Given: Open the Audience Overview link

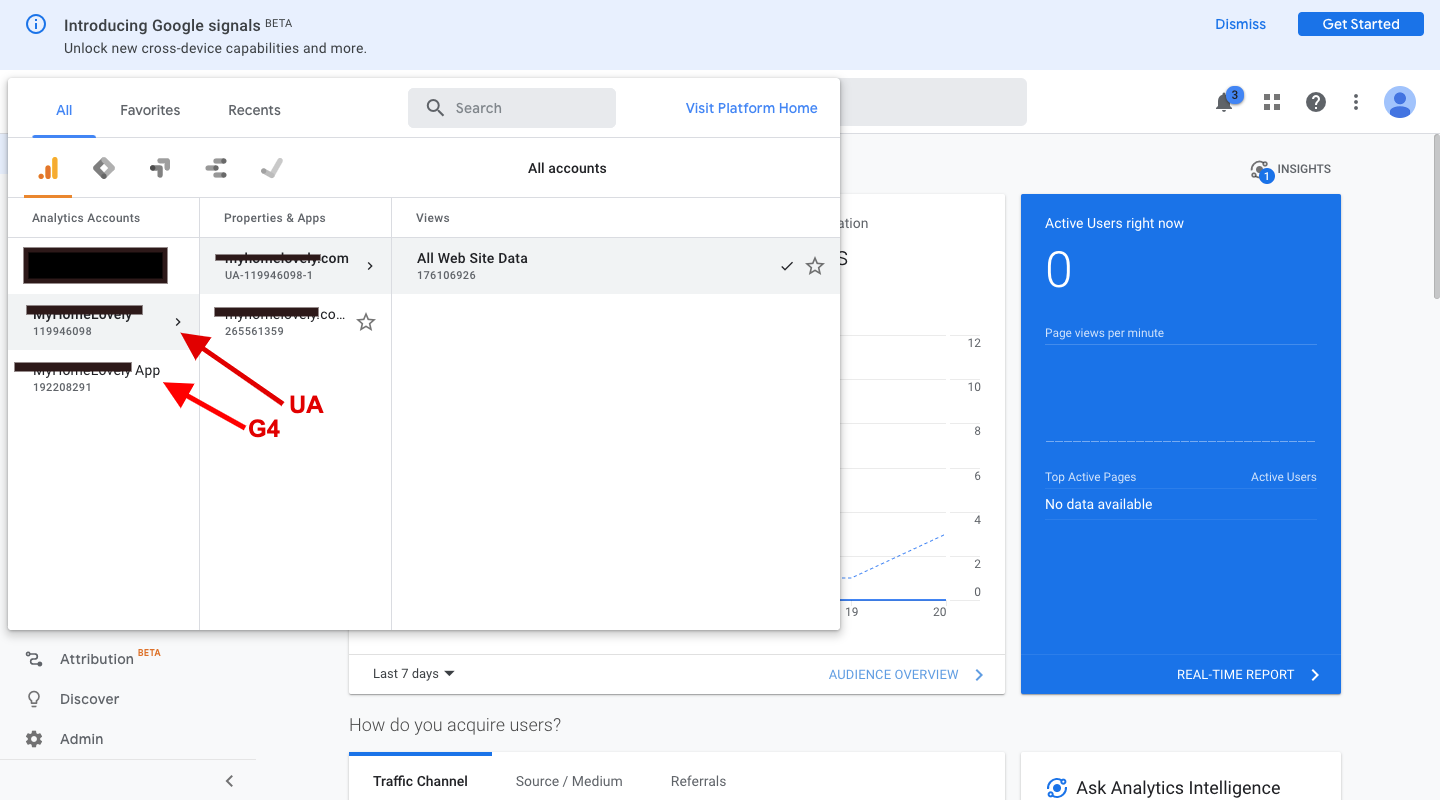Looking at the screenshot, I should (906, 674).
